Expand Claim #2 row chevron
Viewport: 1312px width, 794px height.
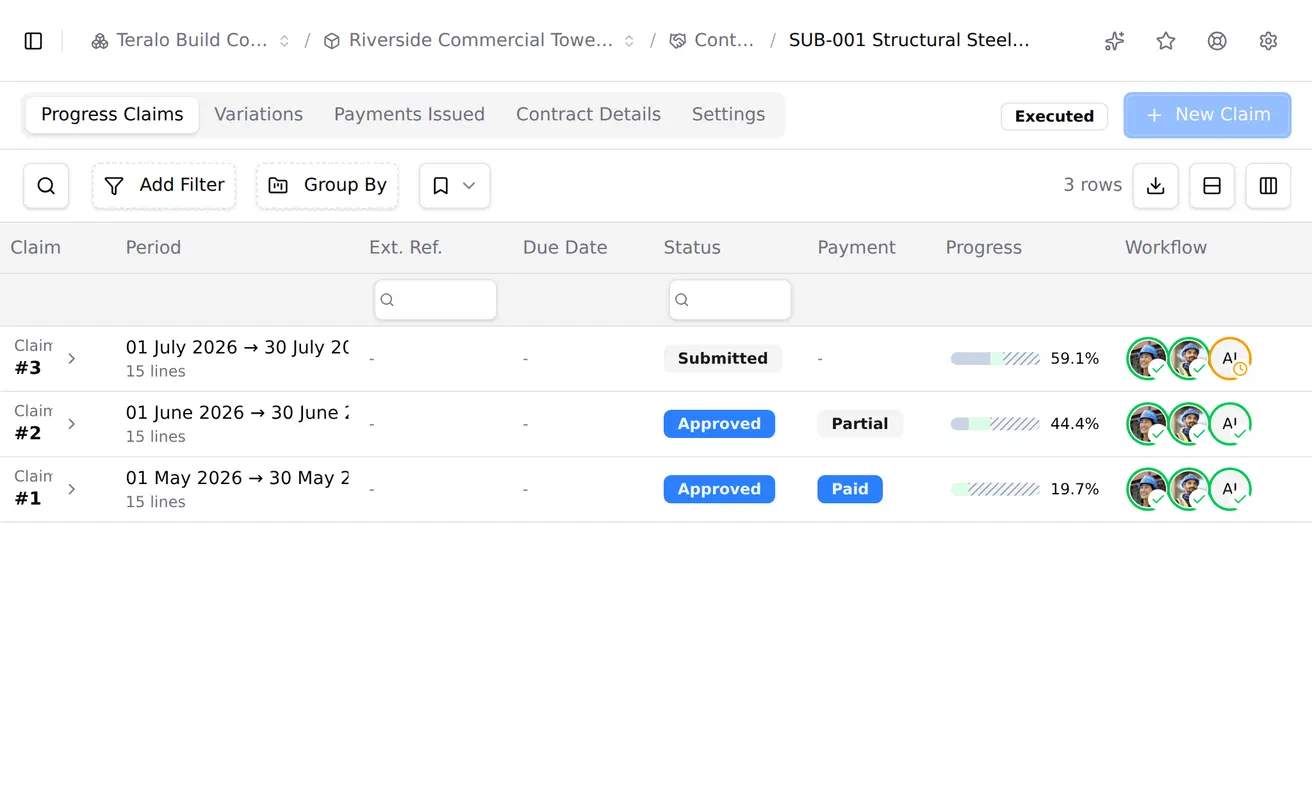coord(71,424)
